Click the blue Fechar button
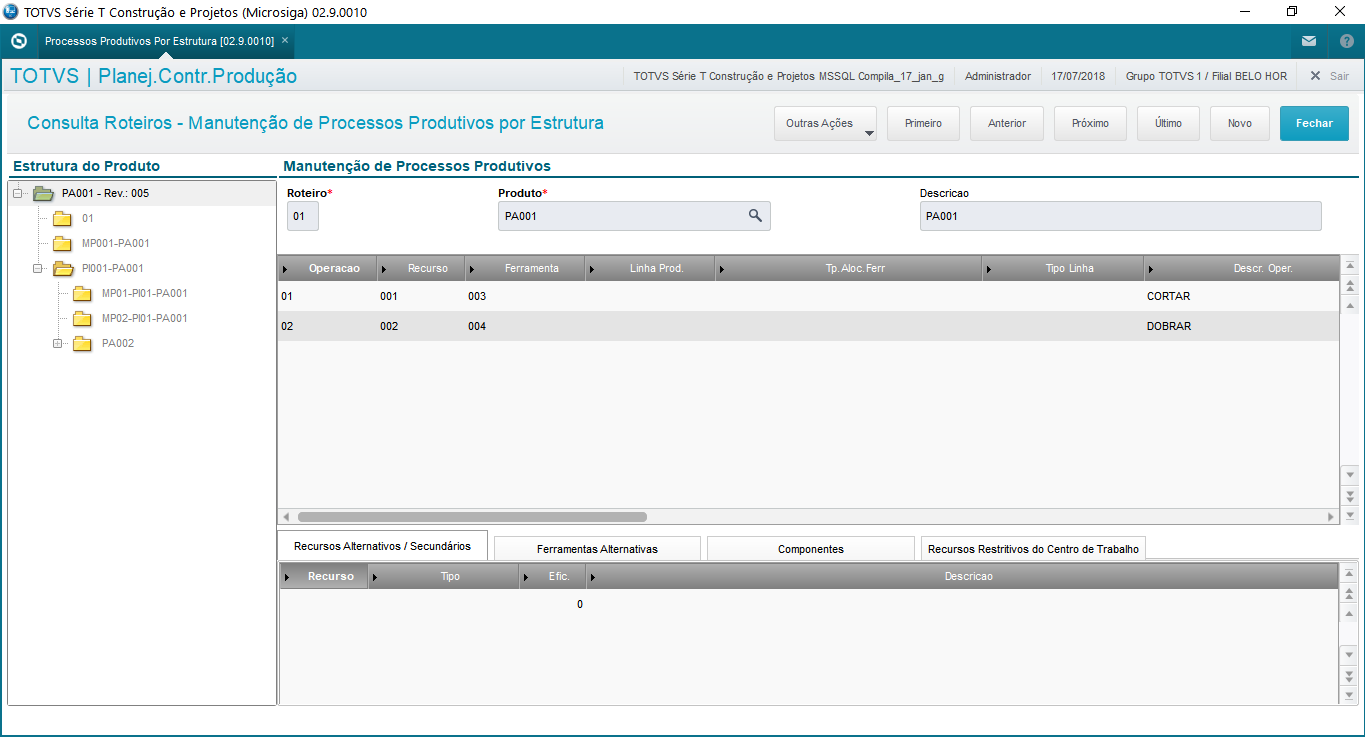Viewport: 1365px width, 737px height. (x=1314, y=123)
